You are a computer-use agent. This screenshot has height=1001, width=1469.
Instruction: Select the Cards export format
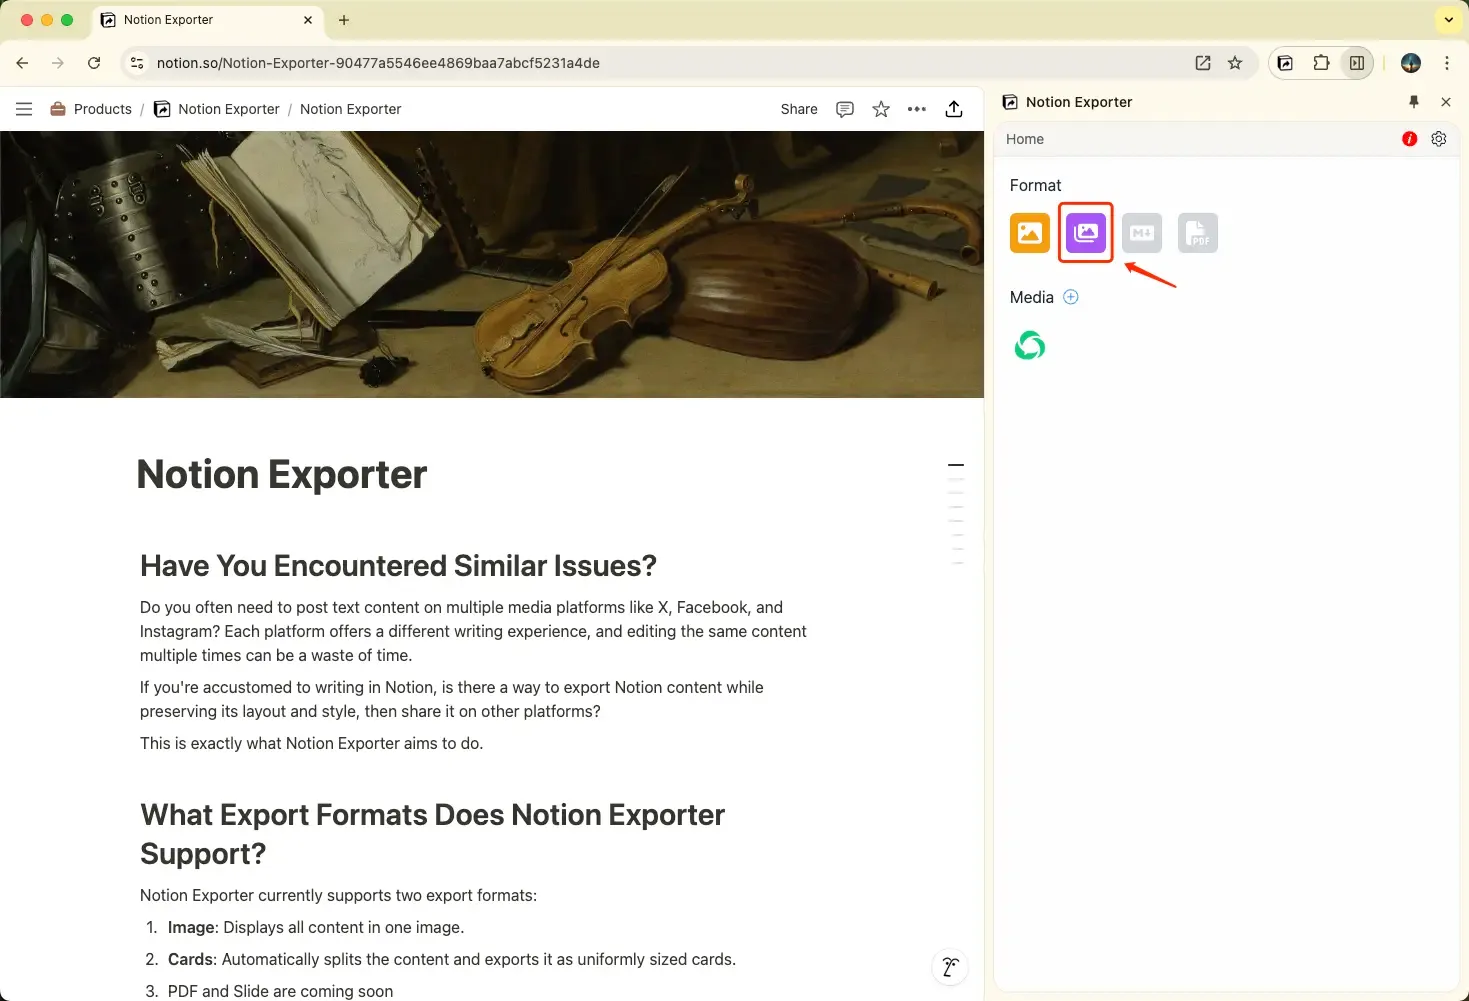pos(1085,232)
